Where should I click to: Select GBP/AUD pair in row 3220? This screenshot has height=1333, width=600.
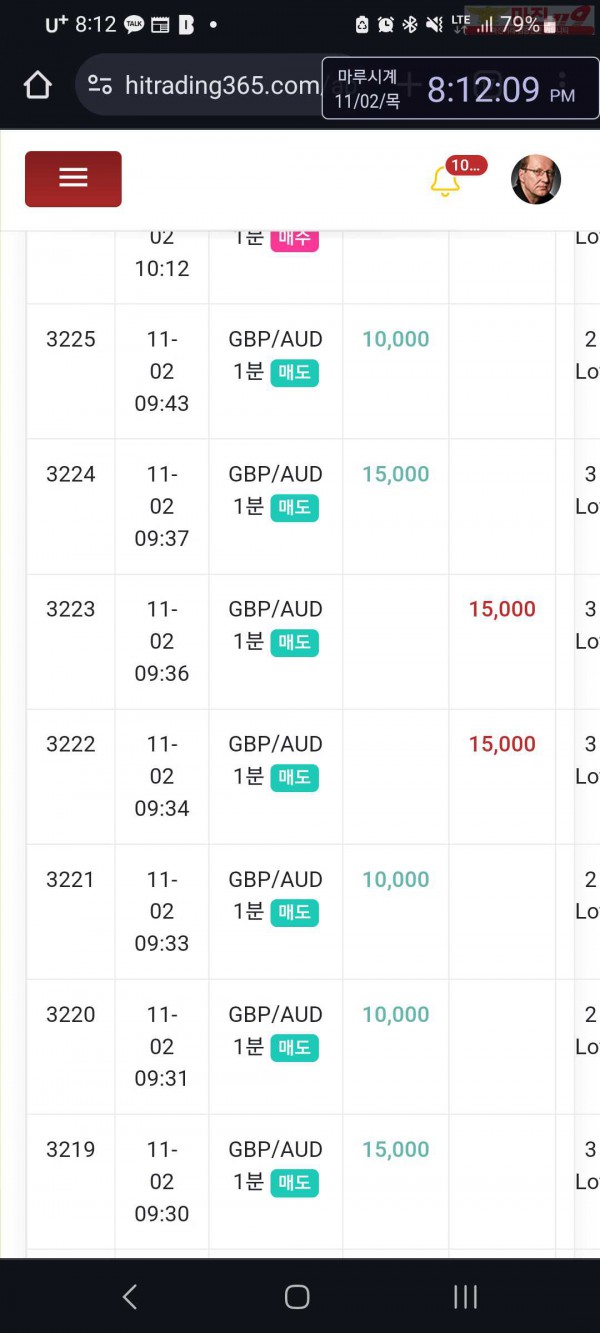coord(276,1014)
